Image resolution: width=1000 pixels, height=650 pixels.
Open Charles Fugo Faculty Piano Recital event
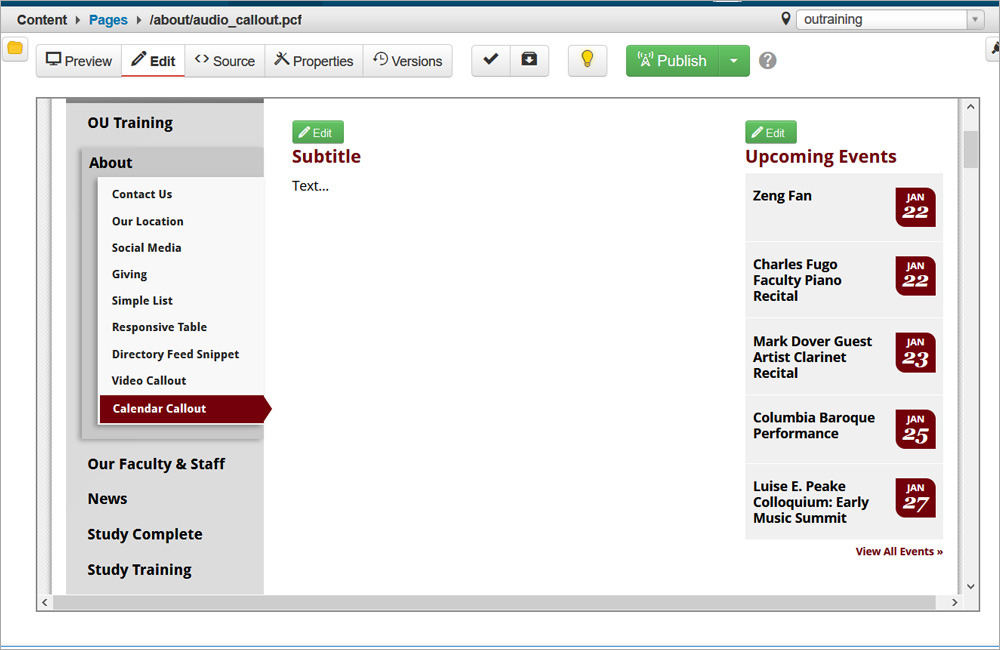coord(797,280)
